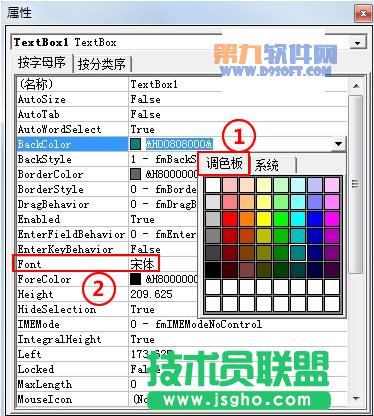The width and height of the screenshot is (374, 416).
Task: Choose the pure yellow palette swatch
Action: coord(264,219)
